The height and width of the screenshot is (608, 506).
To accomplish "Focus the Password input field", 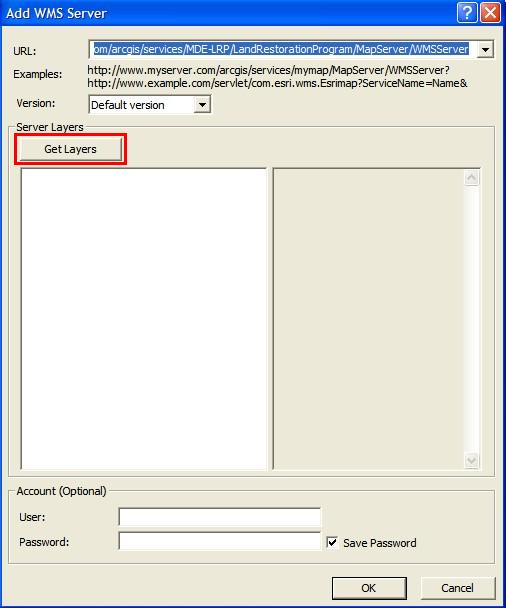I will (219, 541).
